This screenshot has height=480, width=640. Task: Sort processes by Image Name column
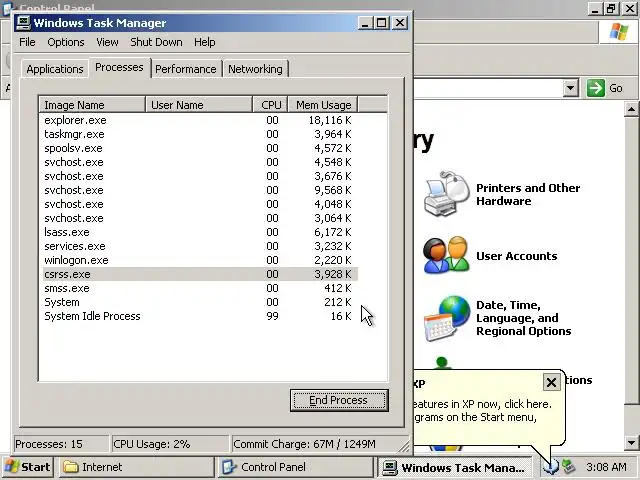[x=92, y=105]
